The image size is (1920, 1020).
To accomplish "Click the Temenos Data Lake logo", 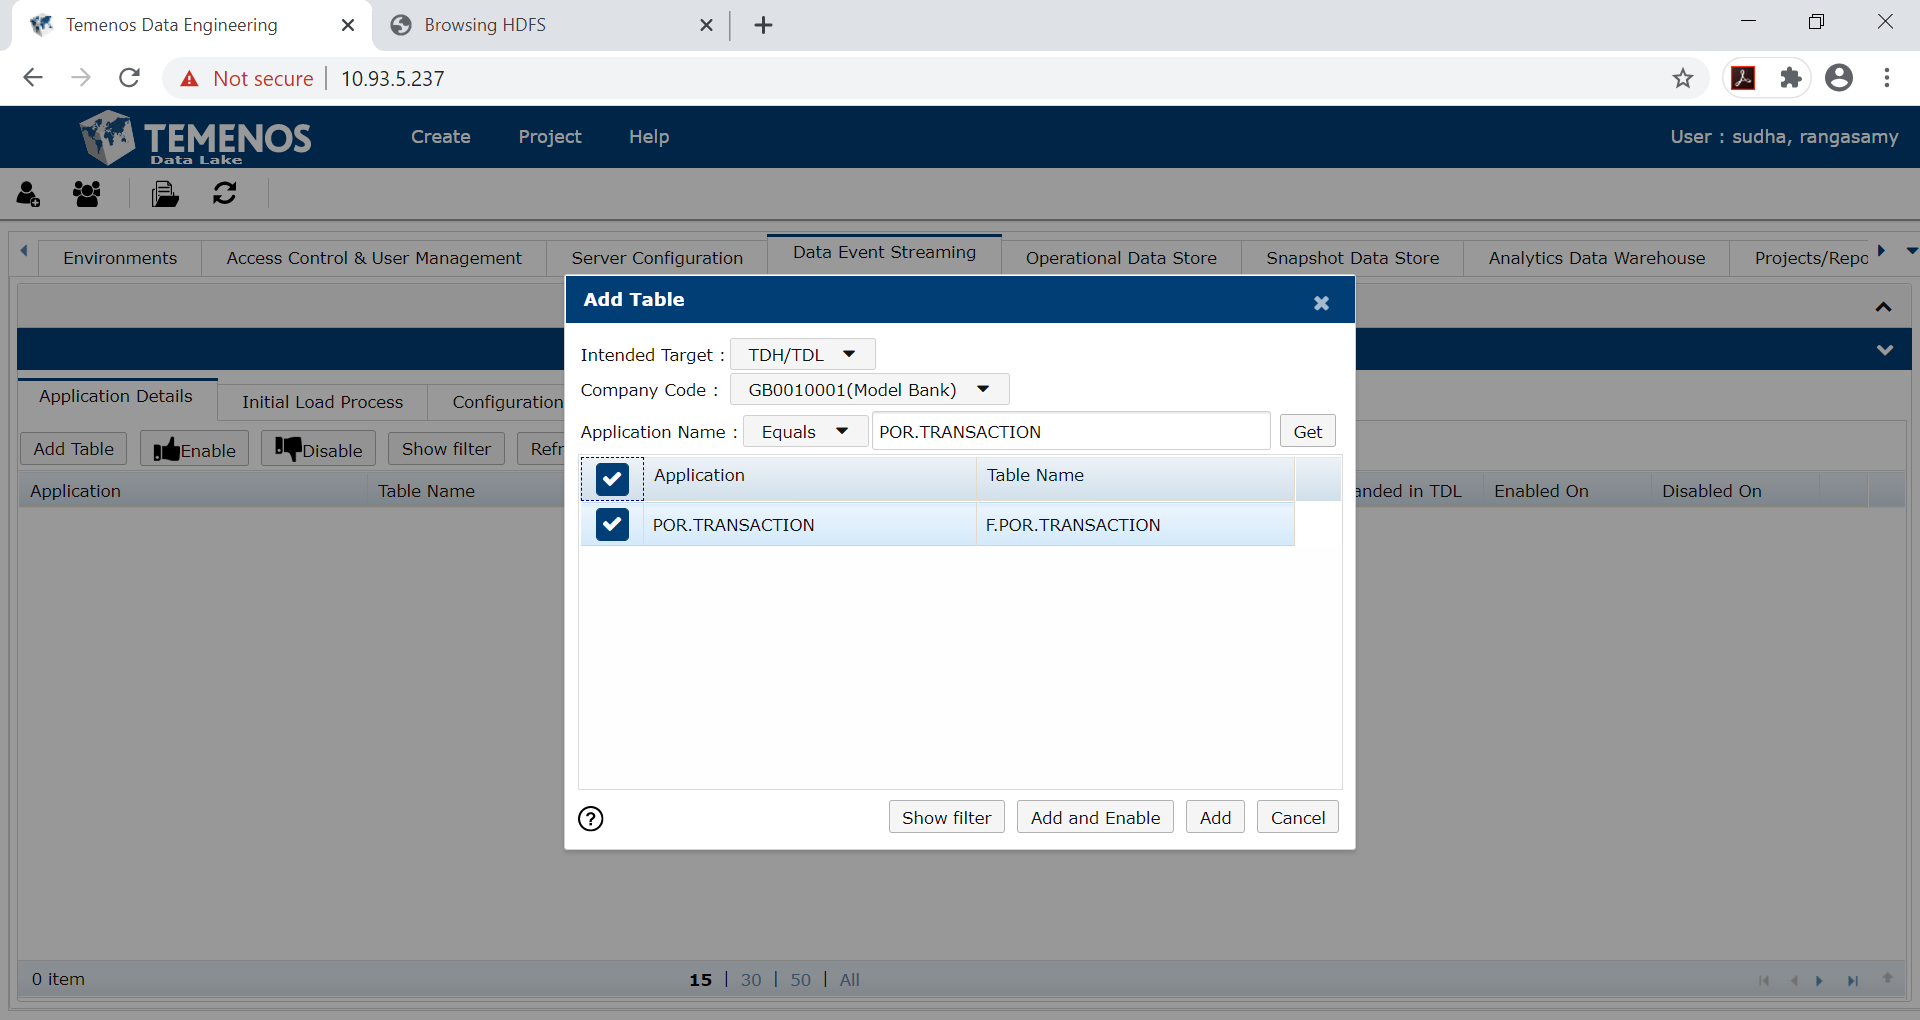I will pos(194,137).
